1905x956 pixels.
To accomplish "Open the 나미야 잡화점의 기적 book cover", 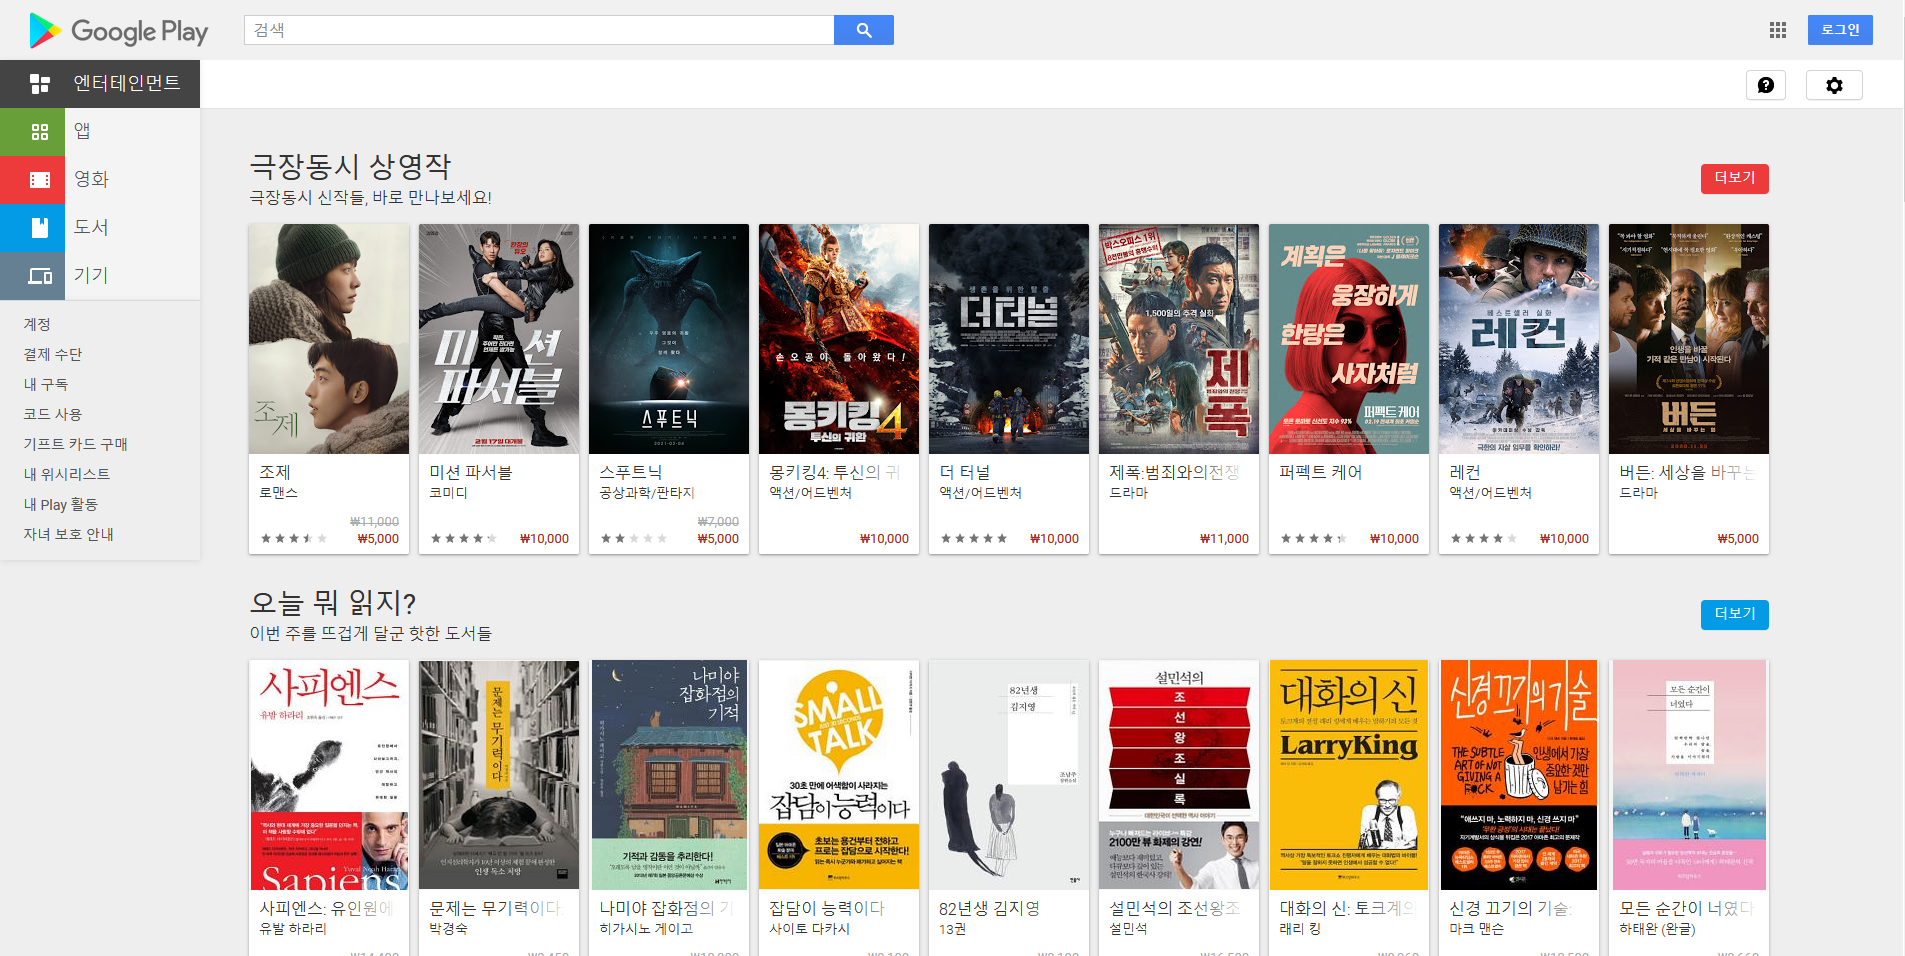I will pyautogui.click(x=669, y=775).
